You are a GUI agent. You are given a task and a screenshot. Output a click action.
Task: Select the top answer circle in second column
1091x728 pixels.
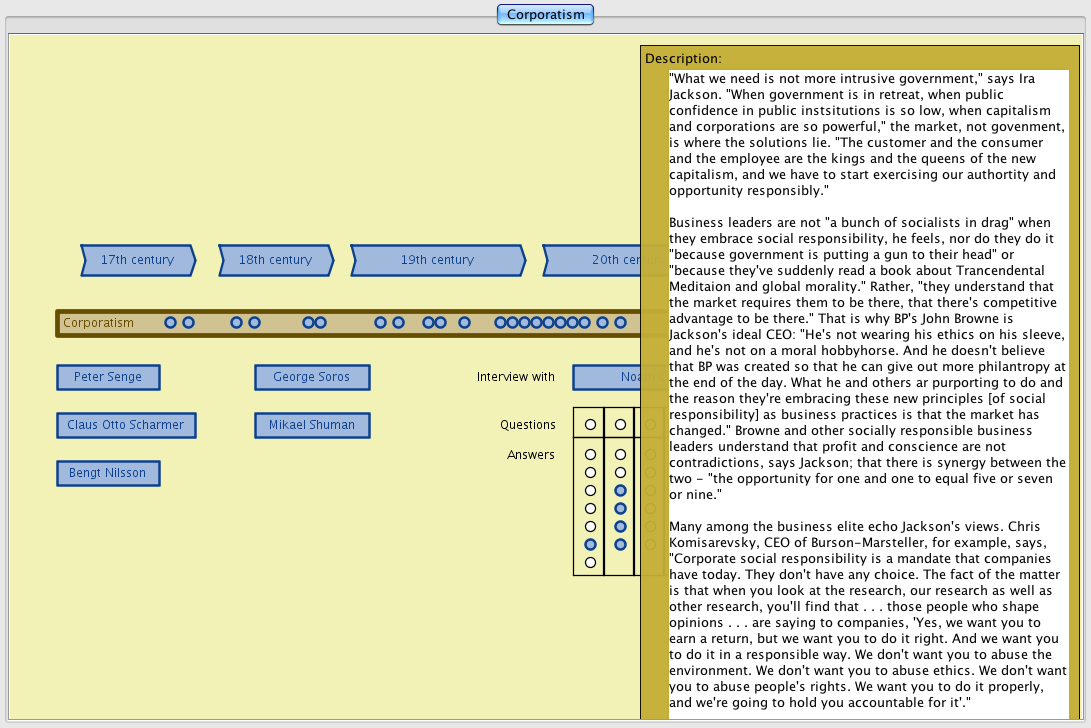620,455
